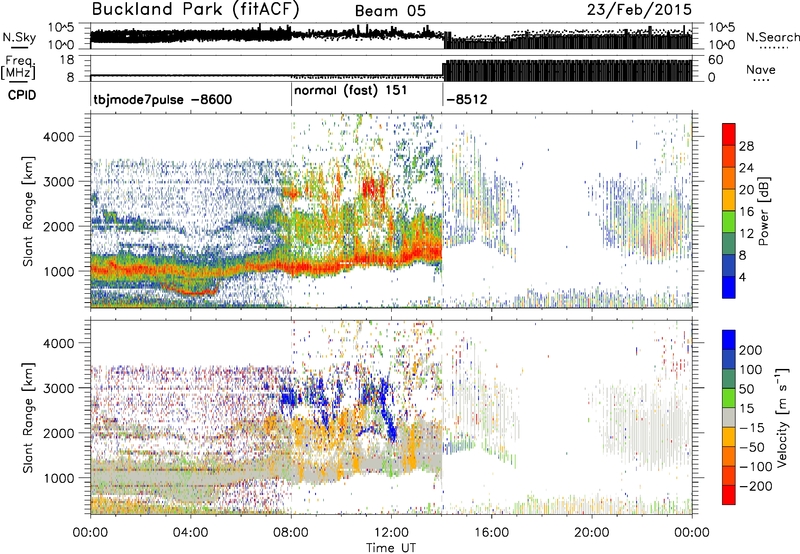Select the "-50" value on the velocity colorbar
The image size is (800, 554).
tap(752, 447)
